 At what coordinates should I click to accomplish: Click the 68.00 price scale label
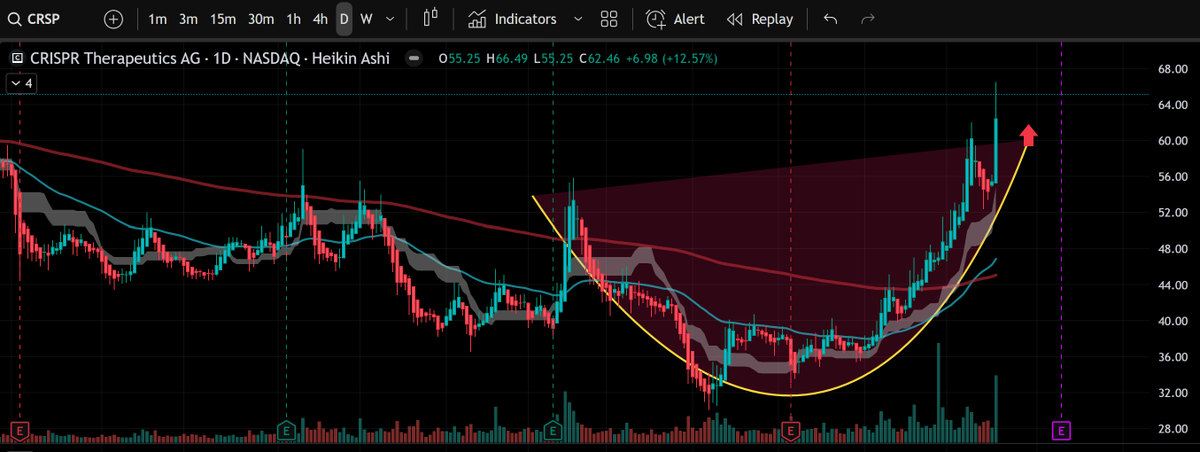tap(1171, 69)
